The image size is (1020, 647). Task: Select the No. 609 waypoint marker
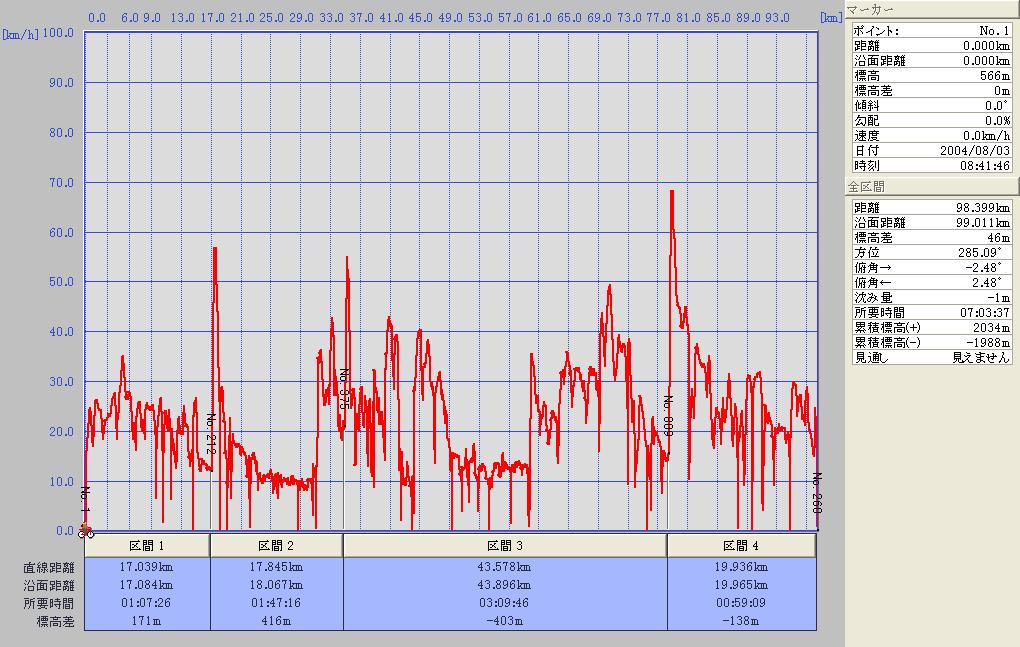668,415
